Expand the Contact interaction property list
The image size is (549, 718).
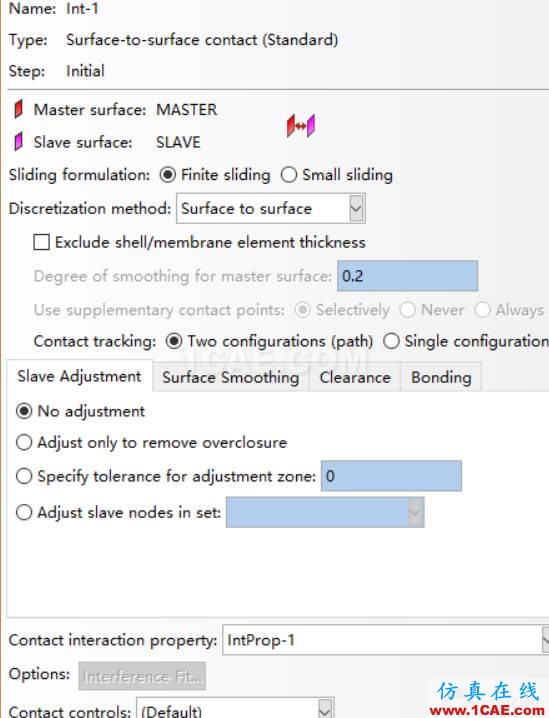(386, 640)
